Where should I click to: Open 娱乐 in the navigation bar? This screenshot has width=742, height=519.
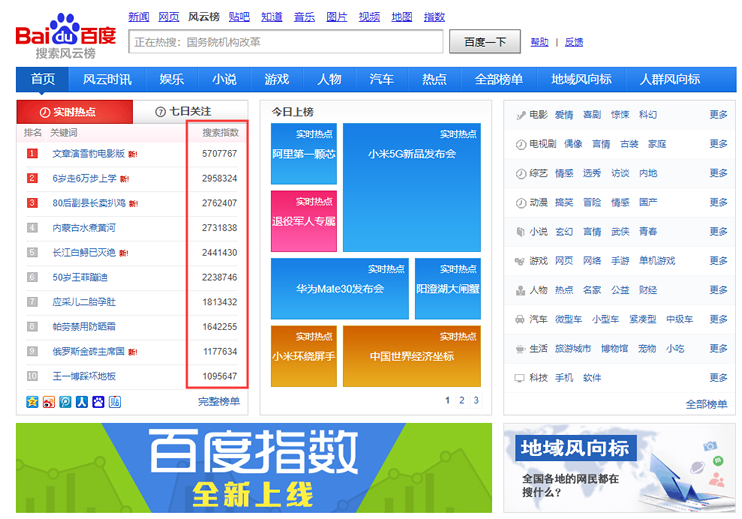pyautogui.click(x=172, y=79)
